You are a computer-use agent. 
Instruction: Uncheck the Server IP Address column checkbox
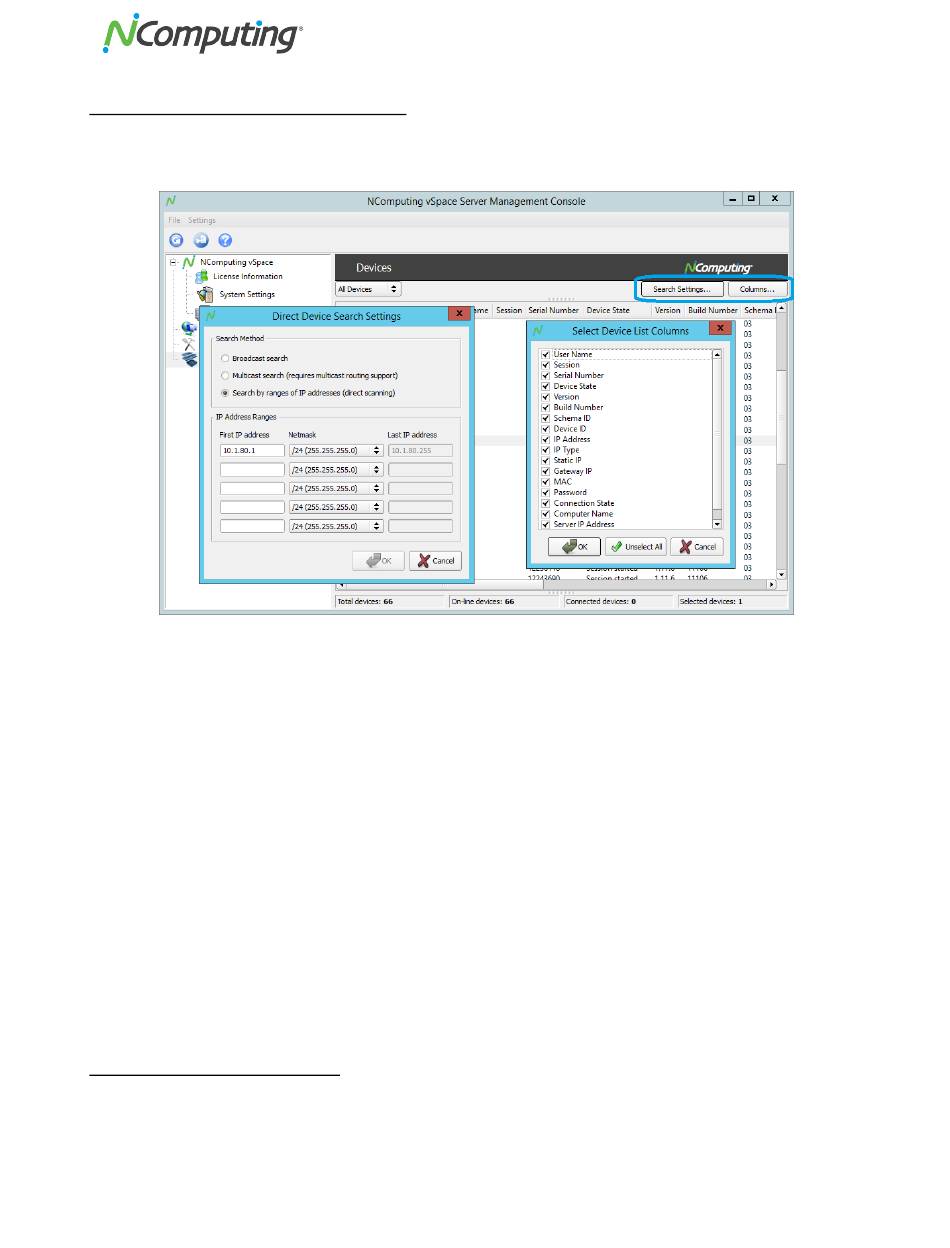[x=545, y=524]
